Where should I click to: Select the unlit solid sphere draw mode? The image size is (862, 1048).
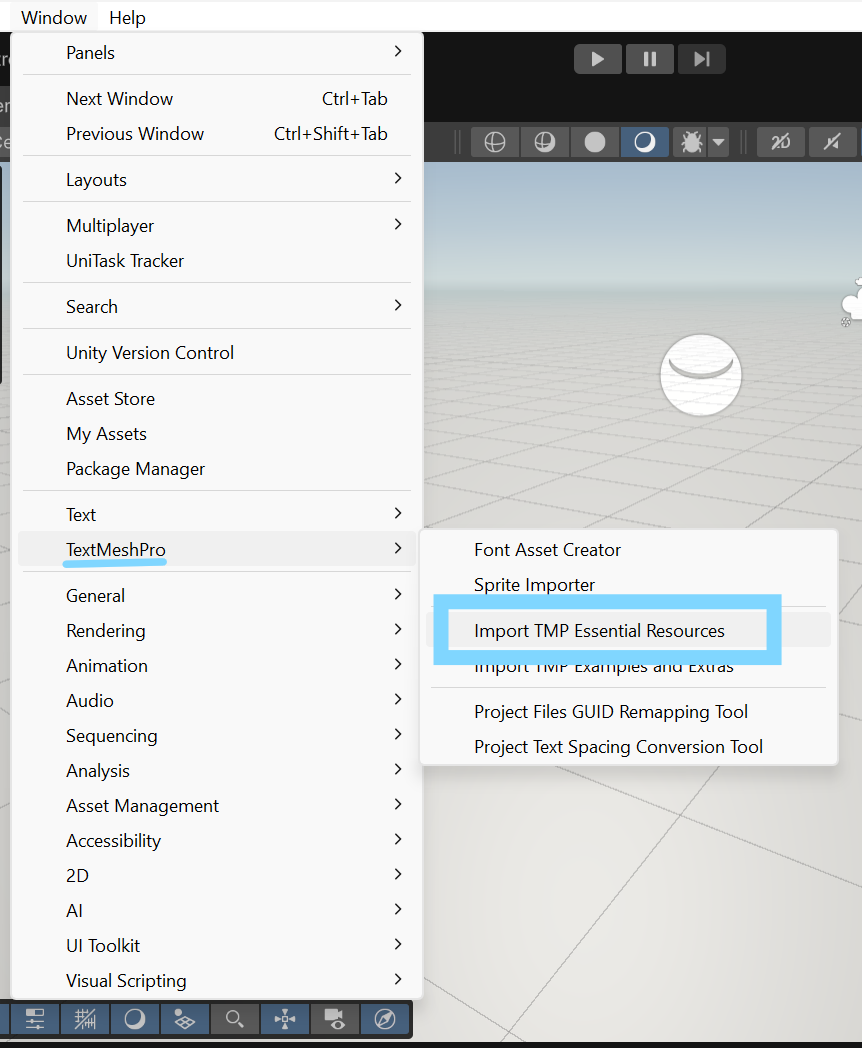coord(595,142)
